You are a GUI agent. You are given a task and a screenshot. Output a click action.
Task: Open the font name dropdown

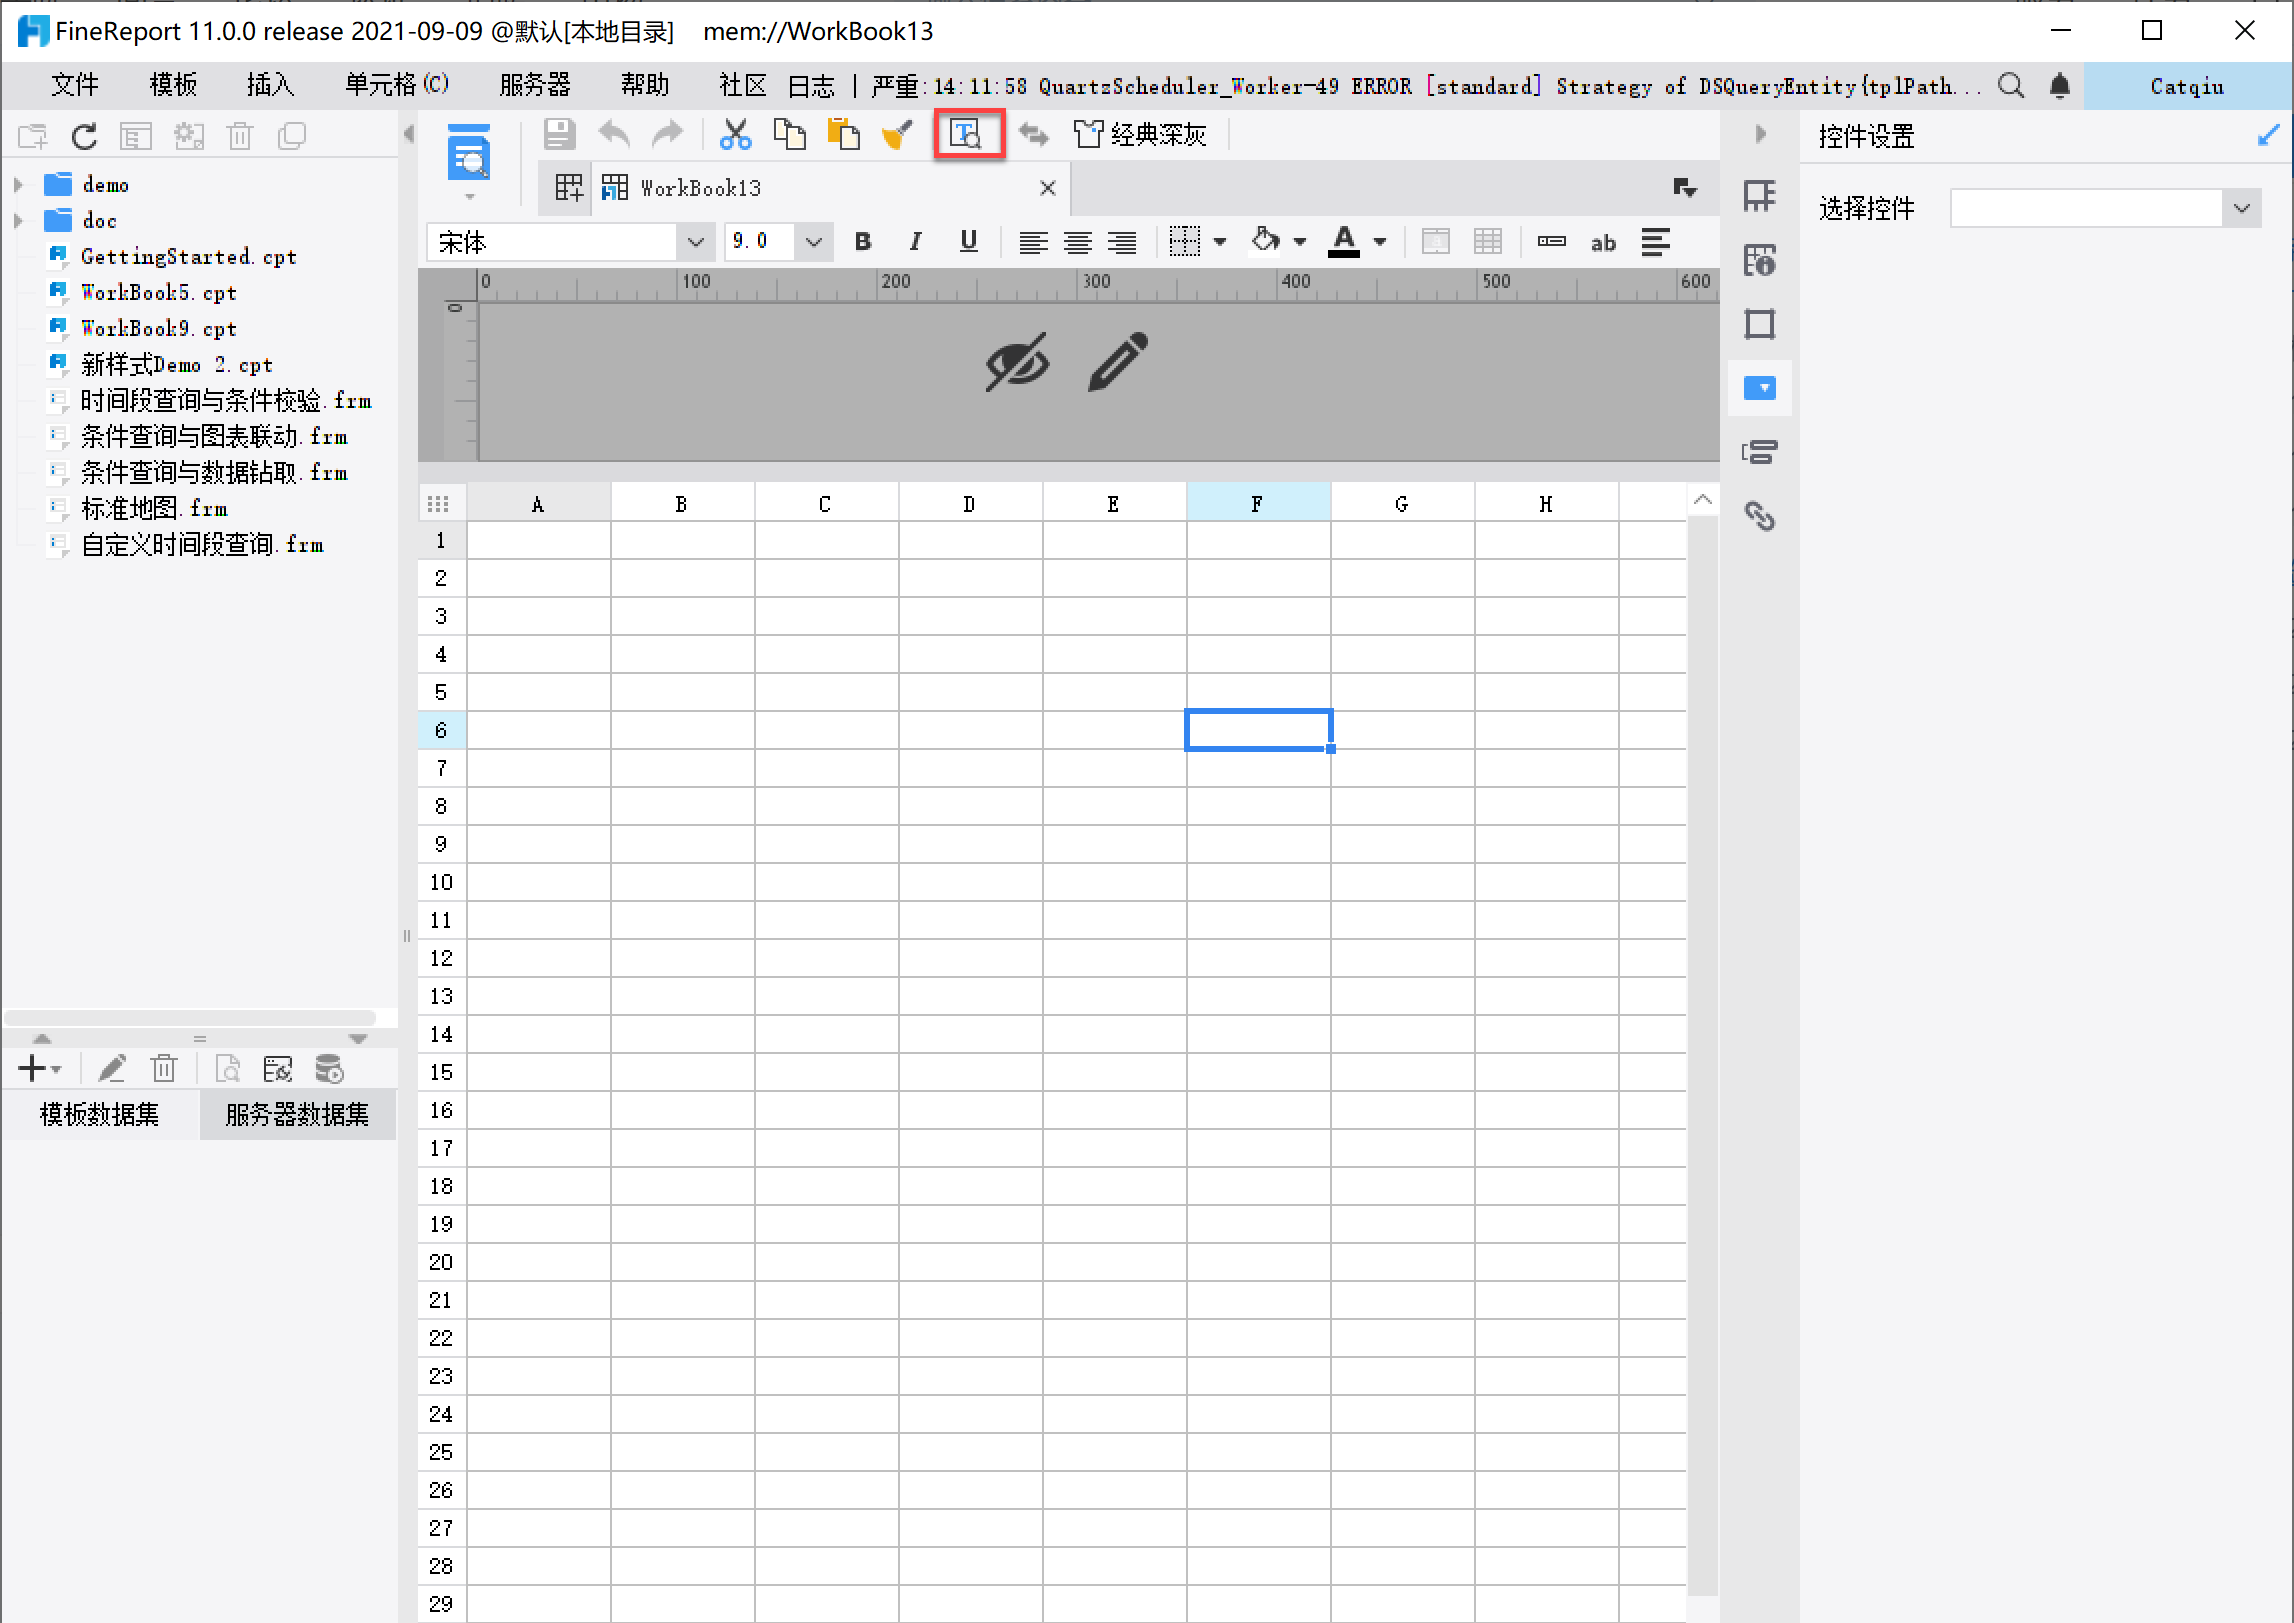695,242
